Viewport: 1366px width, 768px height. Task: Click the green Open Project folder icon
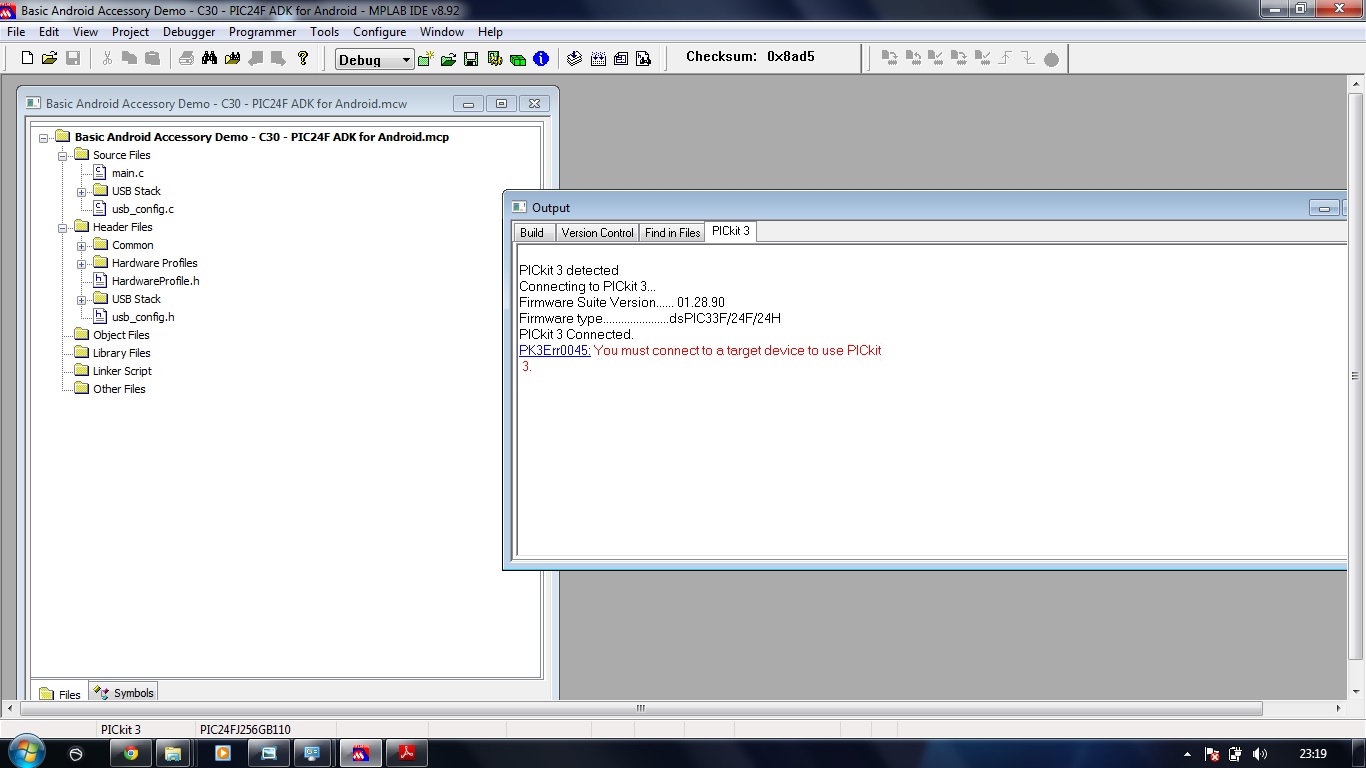[x=448, y=59]
